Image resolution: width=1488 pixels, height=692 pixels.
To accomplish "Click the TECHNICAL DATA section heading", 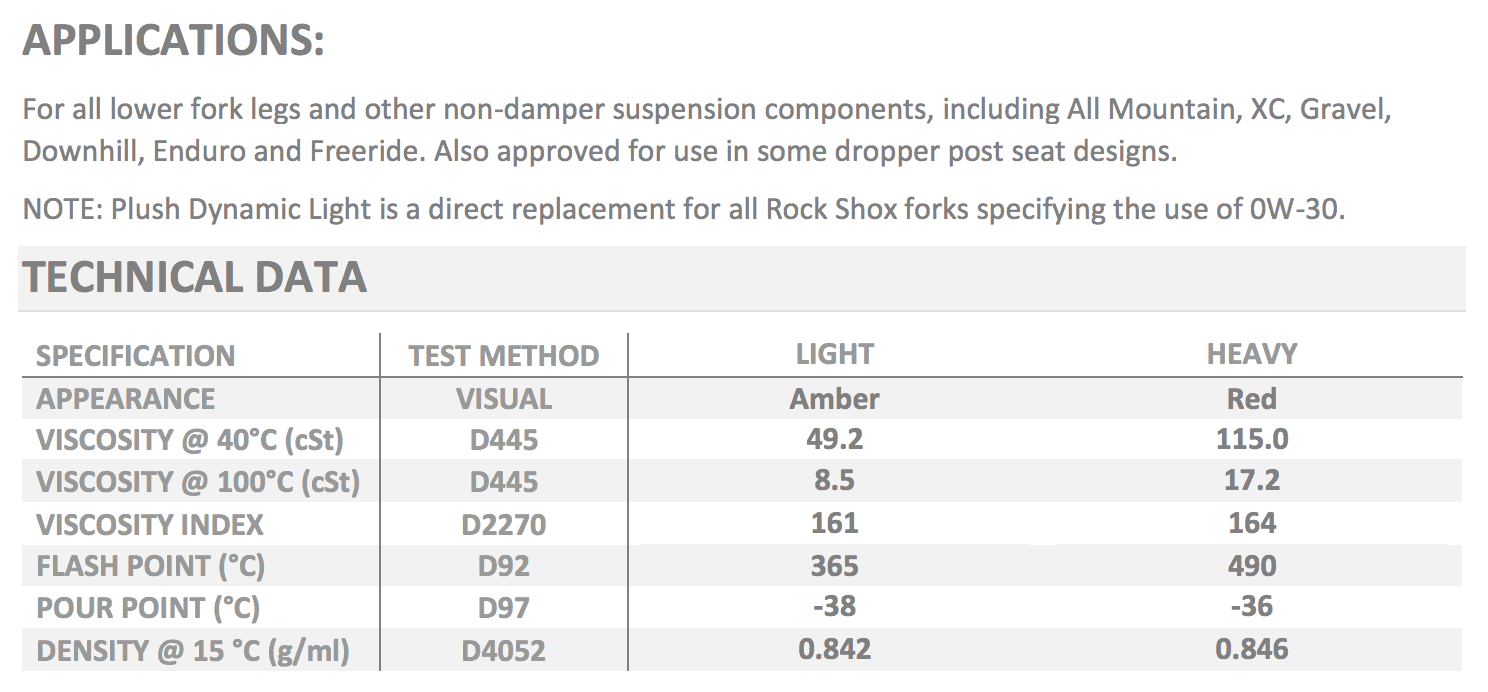I will (195, 277).
